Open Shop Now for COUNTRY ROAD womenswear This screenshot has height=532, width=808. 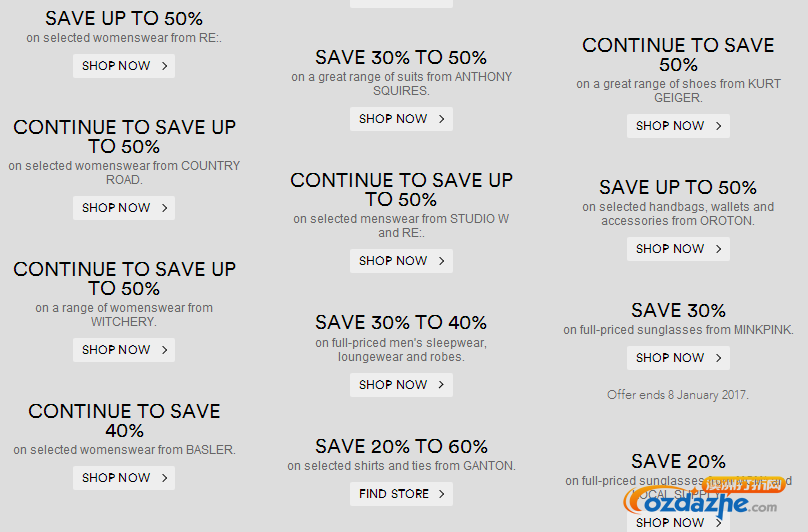click(x=124, y=208)
